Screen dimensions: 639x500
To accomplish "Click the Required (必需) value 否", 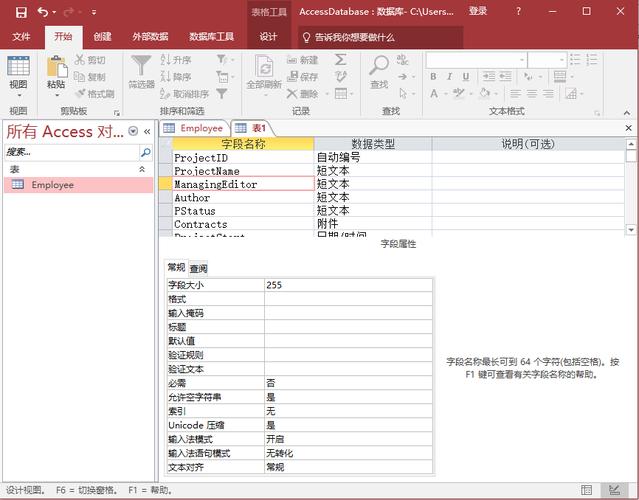I will pyautogui.click(x=348, y=383).
